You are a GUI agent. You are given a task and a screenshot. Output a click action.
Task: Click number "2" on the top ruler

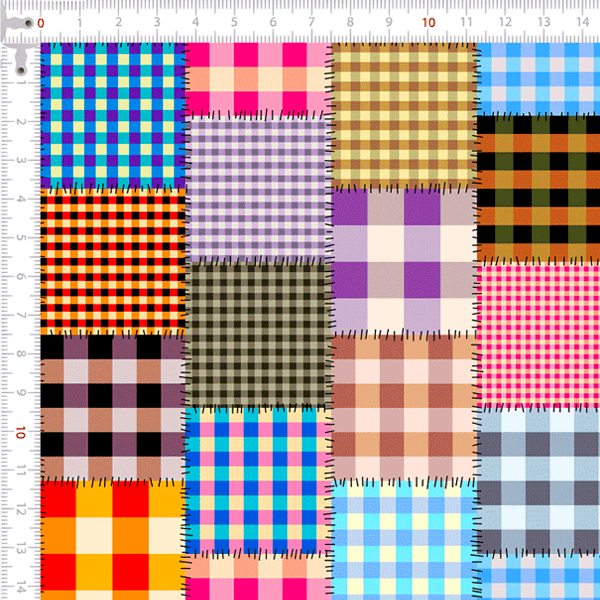click(119, 22)
